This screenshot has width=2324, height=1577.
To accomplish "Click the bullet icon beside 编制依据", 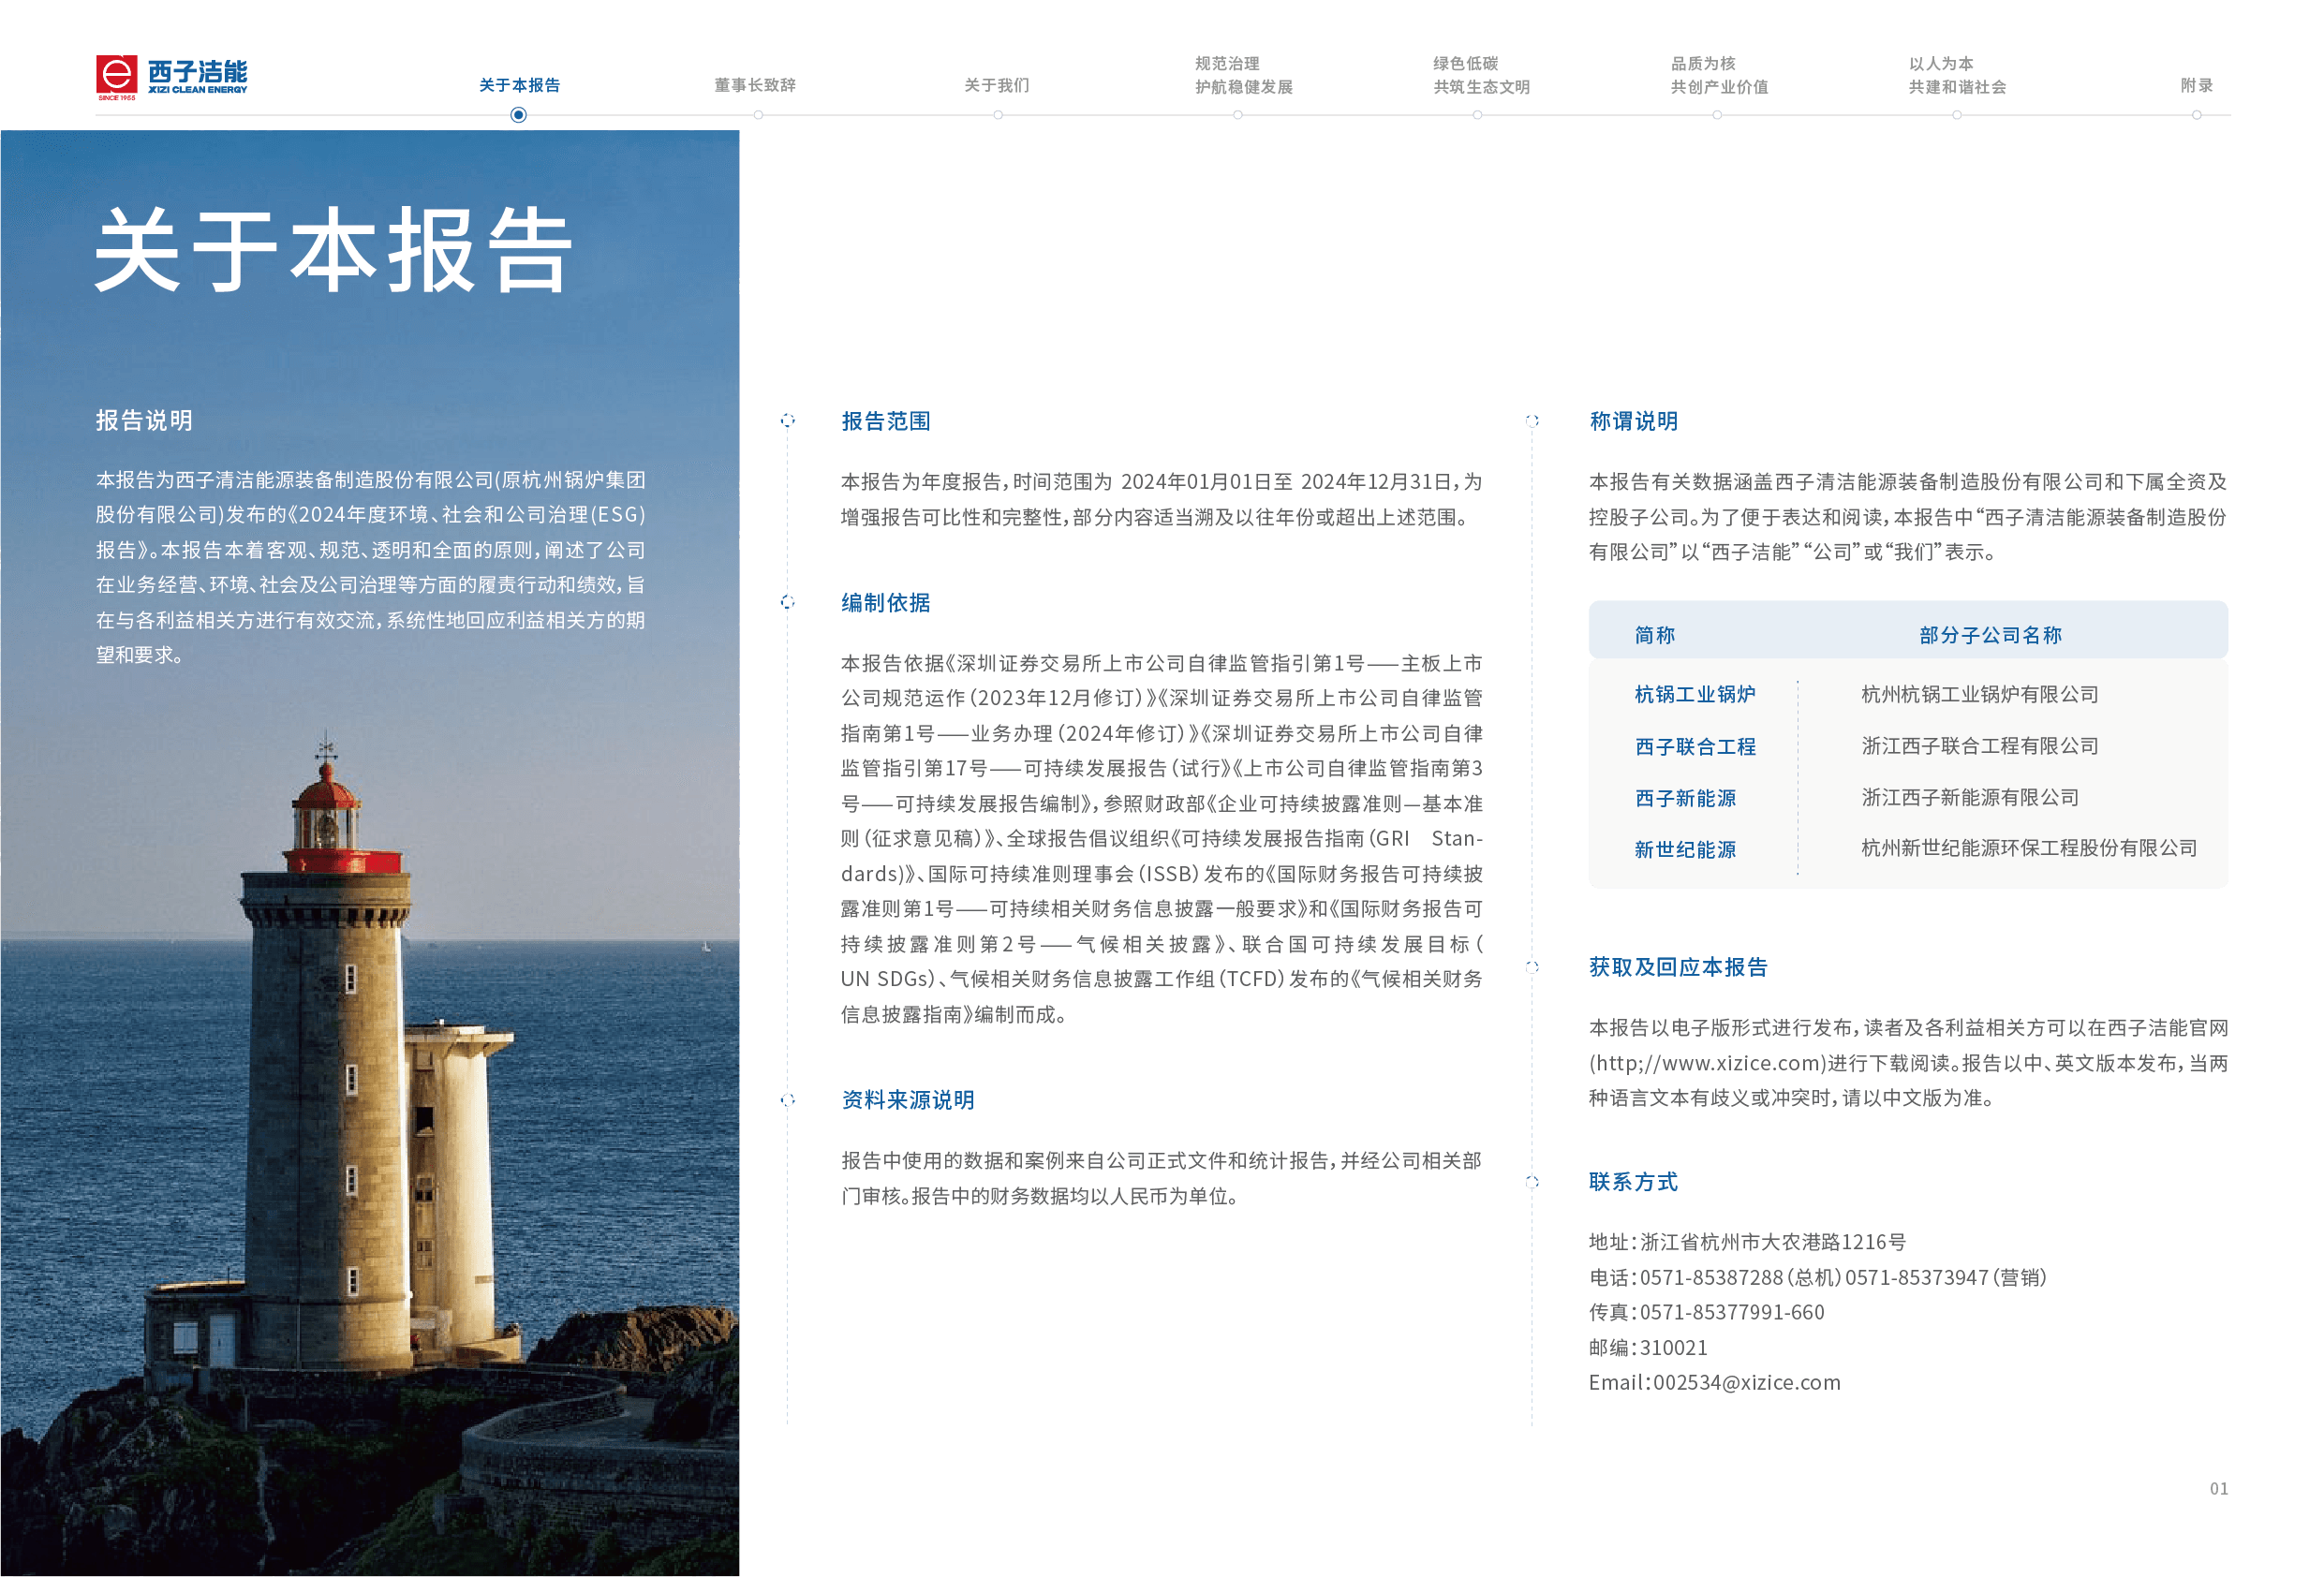I will click(x=788, y=602).
